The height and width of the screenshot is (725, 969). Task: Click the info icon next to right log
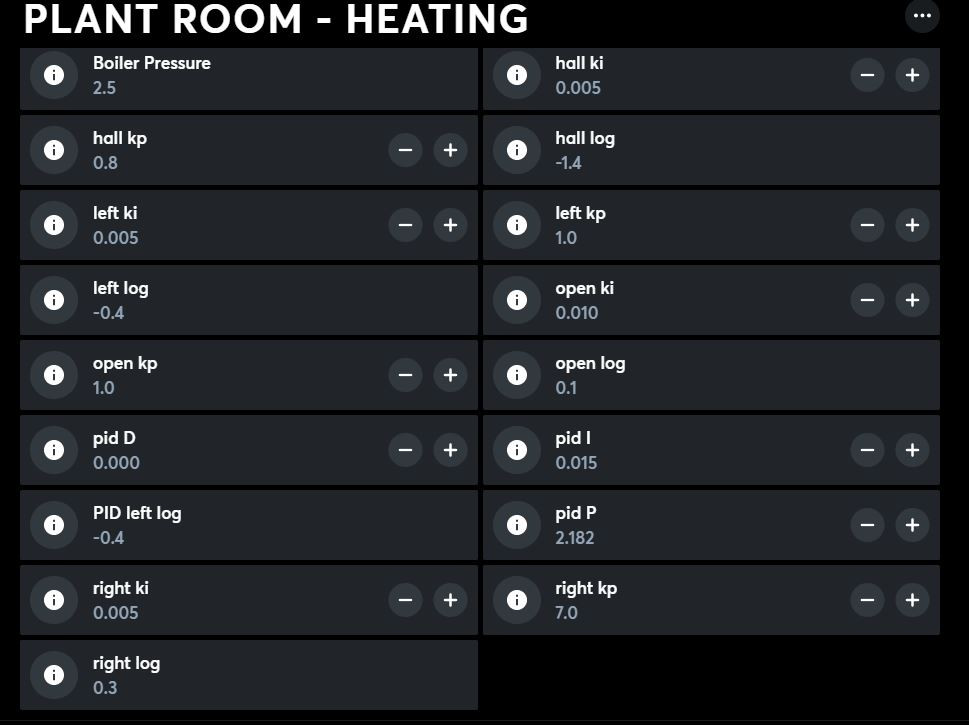(x=54, y=675)
